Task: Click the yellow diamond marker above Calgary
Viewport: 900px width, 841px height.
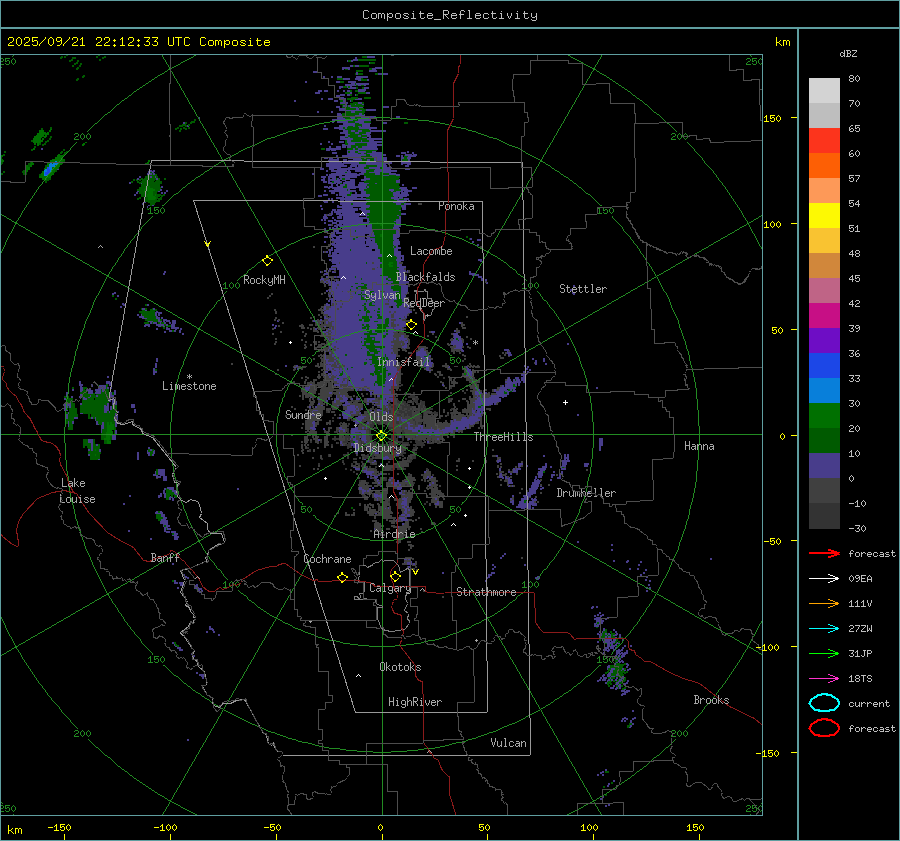Action: pyautogui.click(x=395, y=577)
